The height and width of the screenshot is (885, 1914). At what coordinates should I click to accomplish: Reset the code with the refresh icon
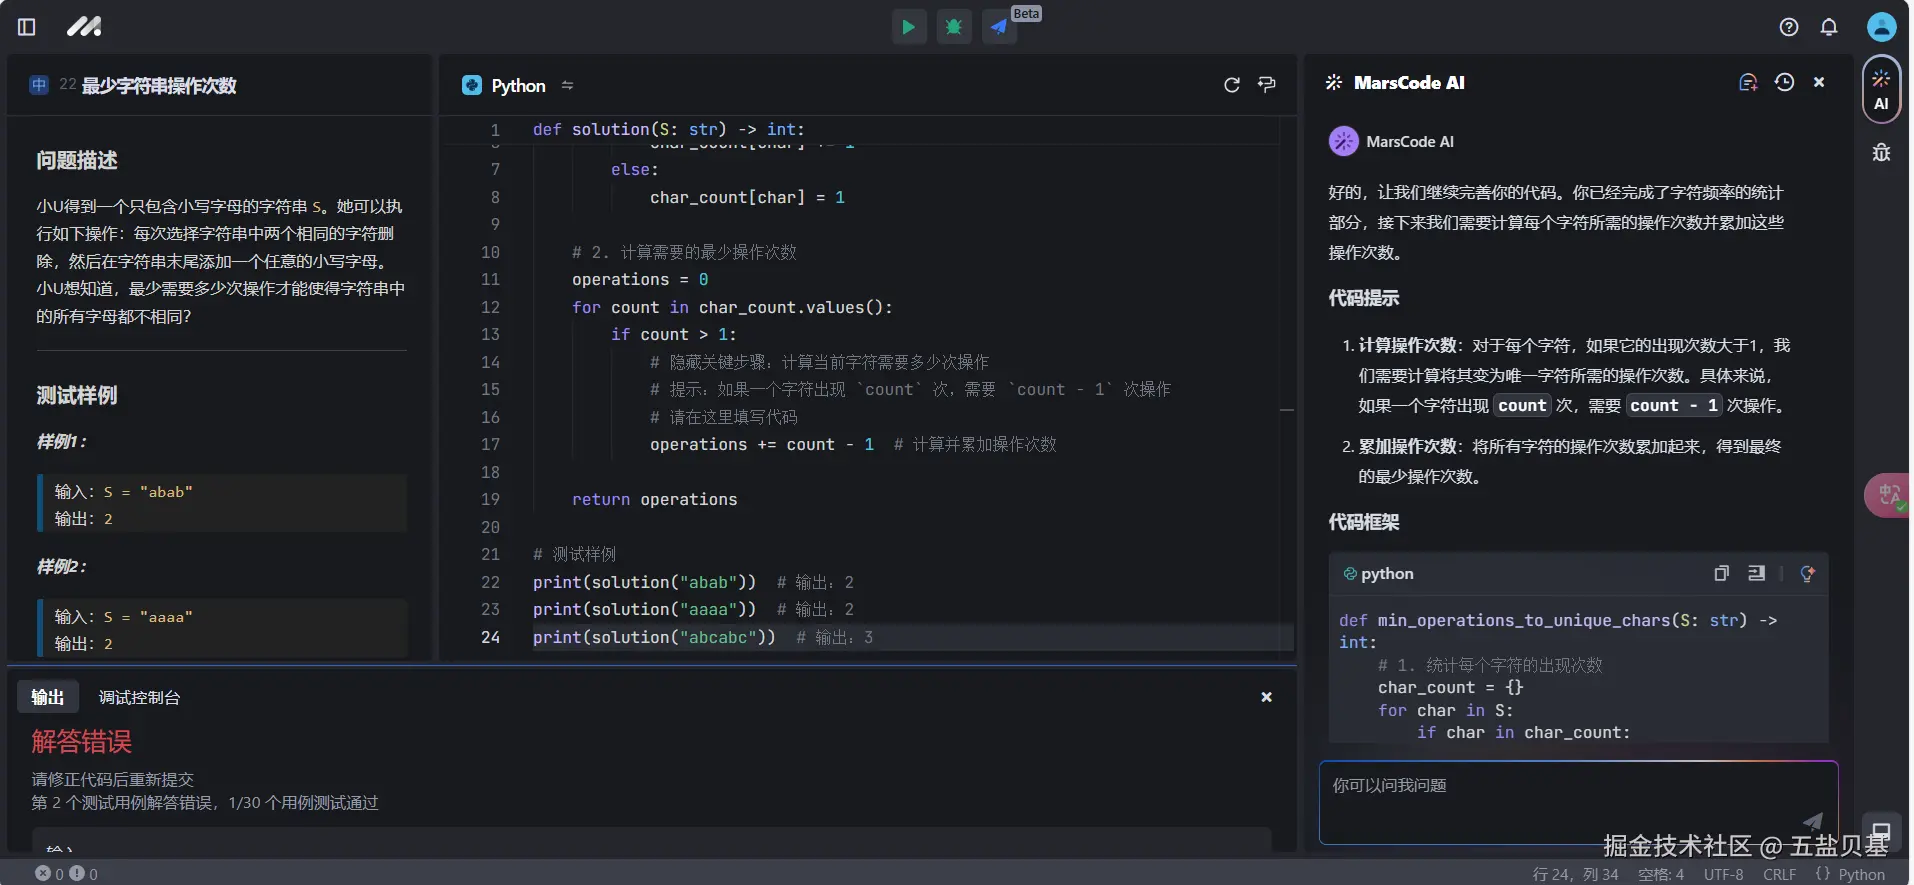[1232, 85]
